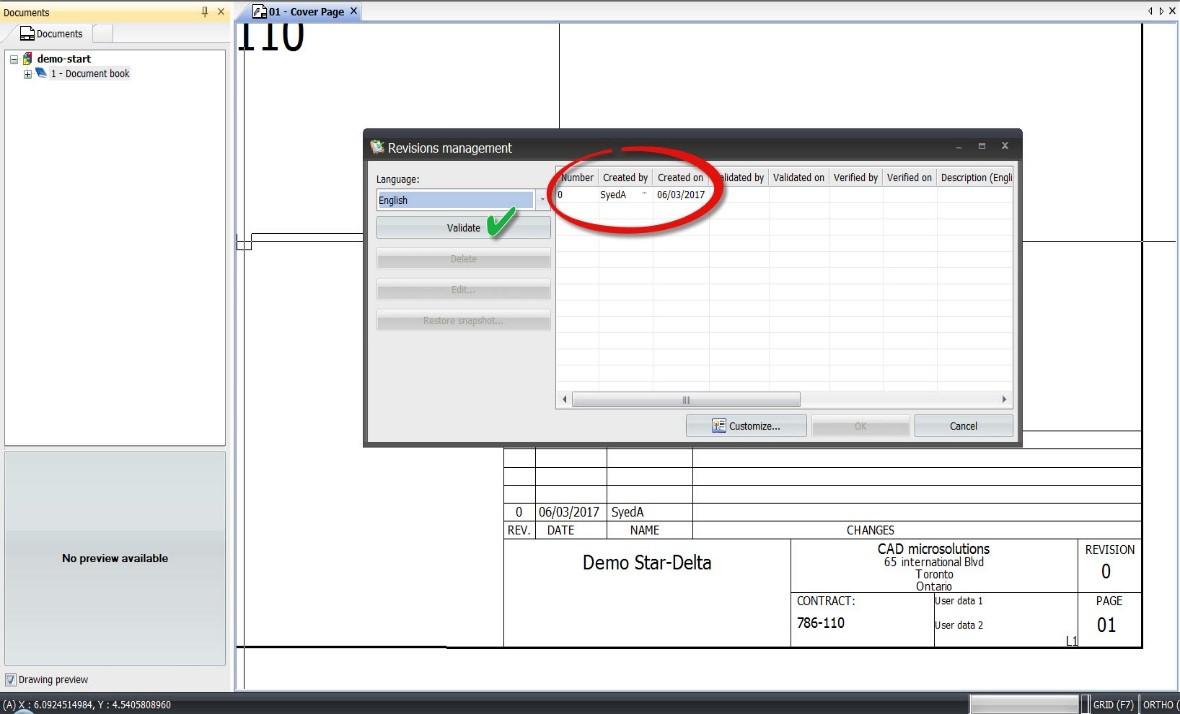Toggle the Drawing preview checkbox
This screenshot has height=714, width=1180.
11,679
